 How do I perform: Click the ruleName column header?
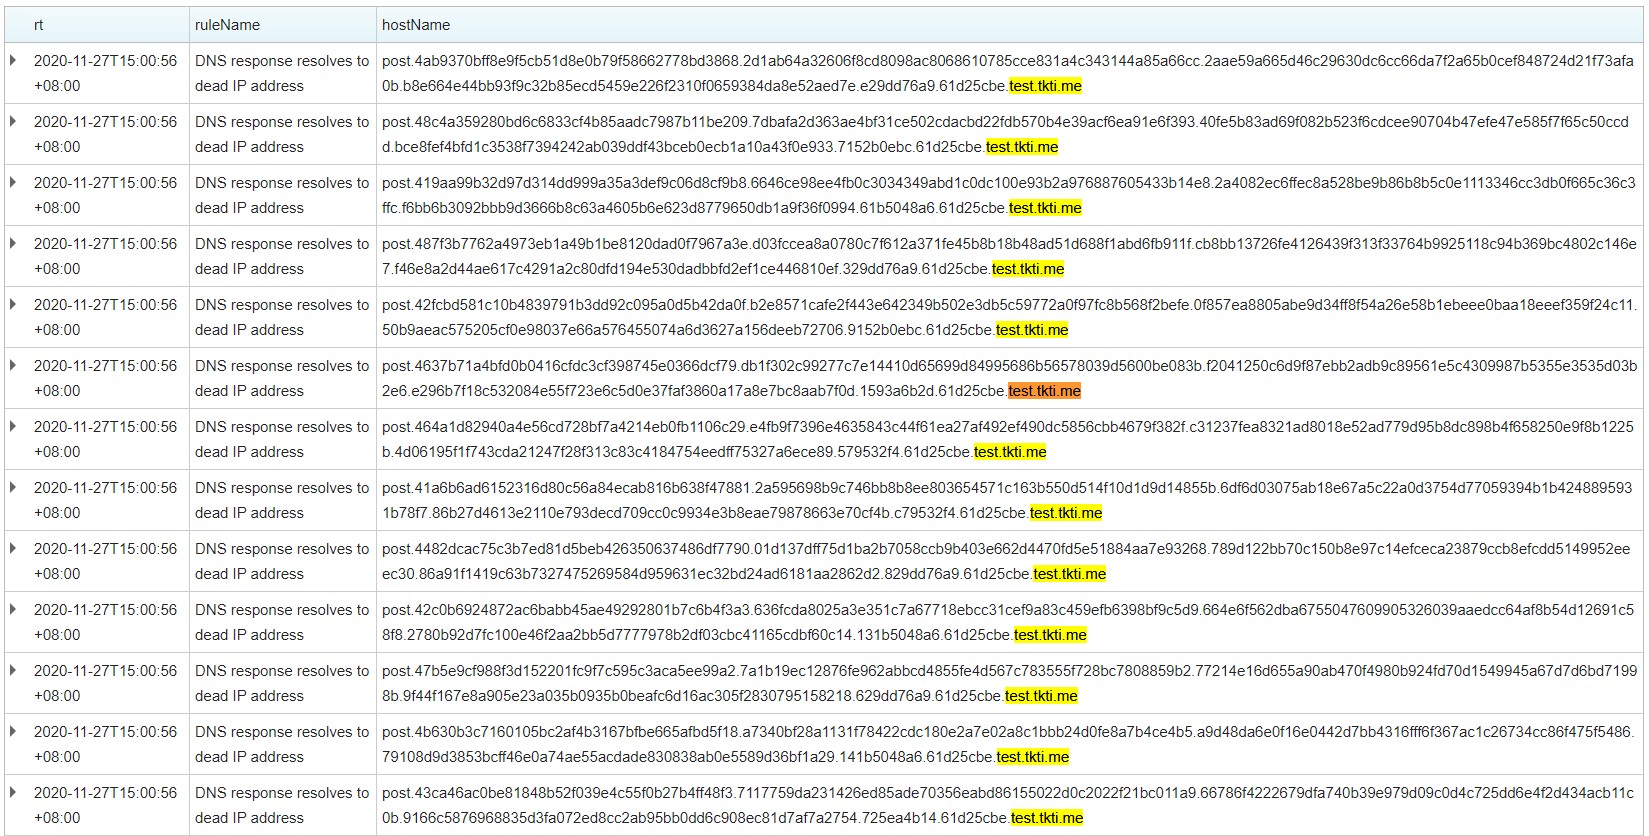(x=227, y=25)
